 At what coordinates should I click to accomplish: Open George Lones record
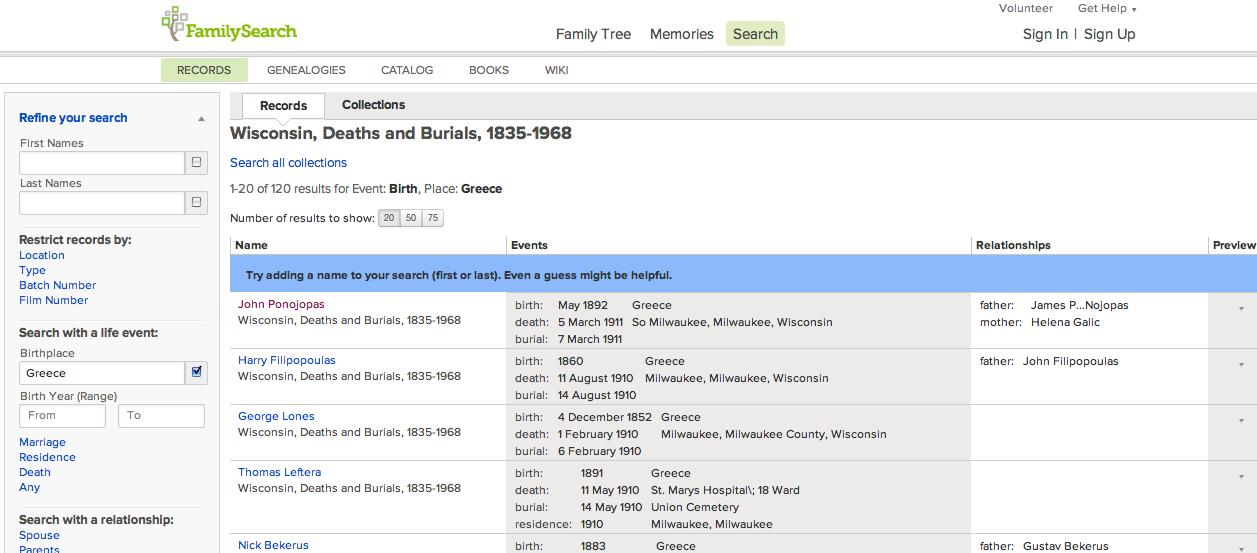coord(276,416)
